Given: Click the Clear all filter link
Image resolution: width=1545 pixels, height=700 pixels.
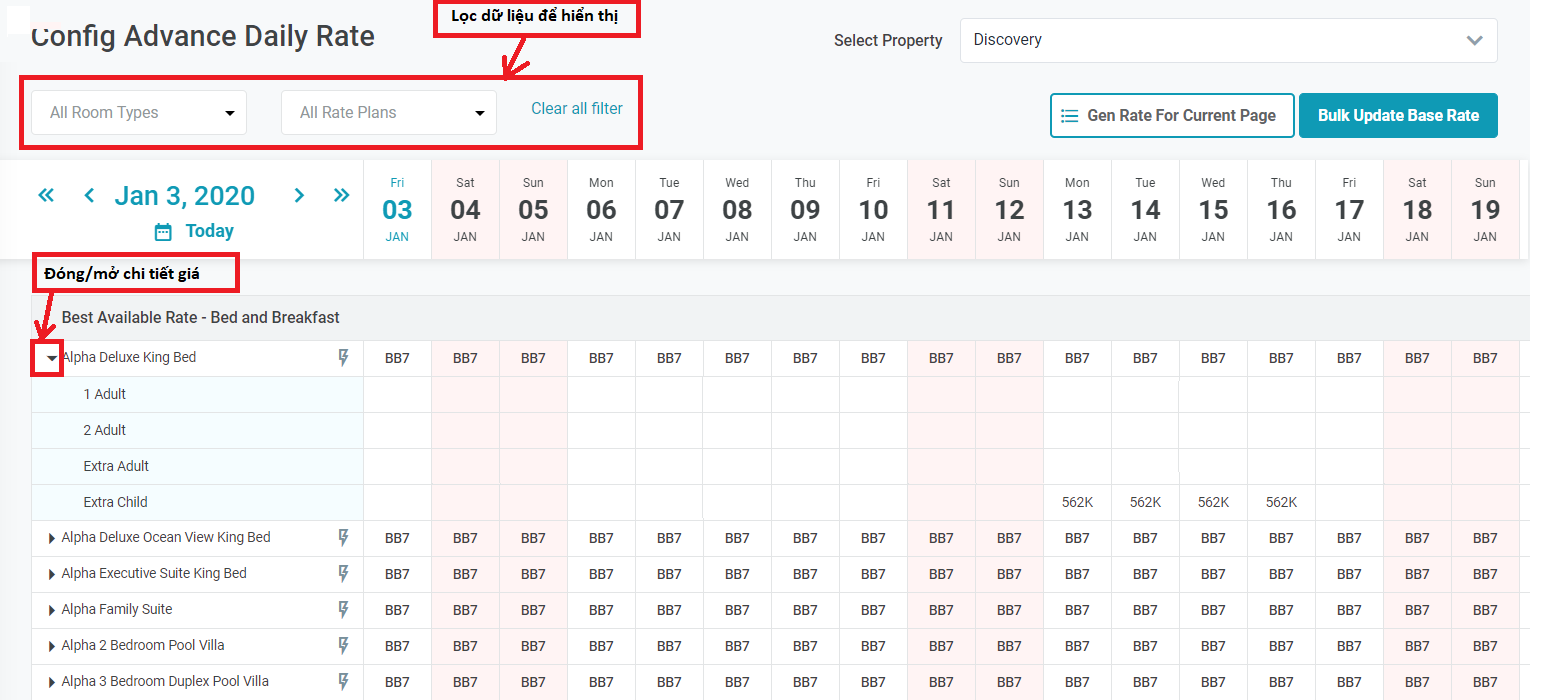Looking at the screenshot, I should coord(577,109).
